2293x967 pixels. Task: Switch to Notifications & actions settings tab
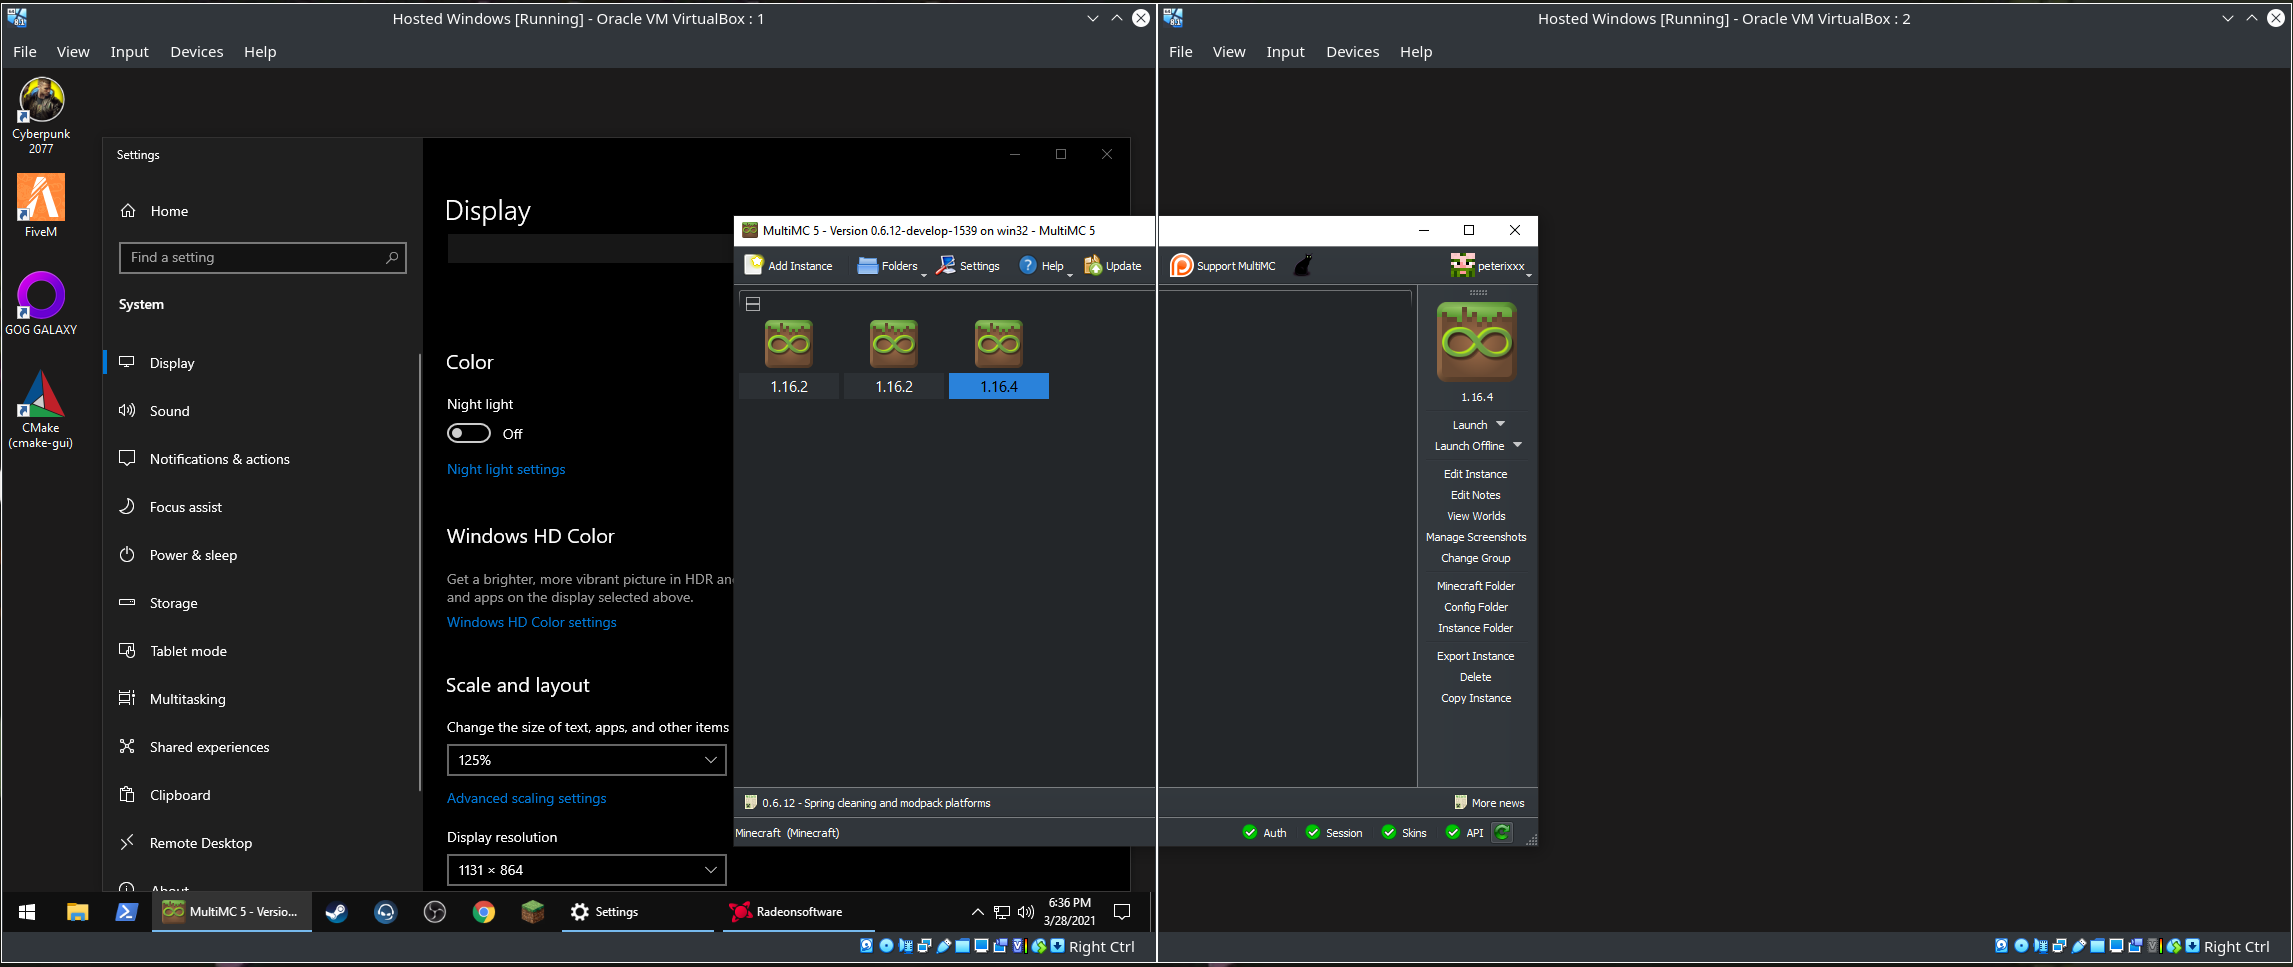pyautogui.click(x=219, y=458)
